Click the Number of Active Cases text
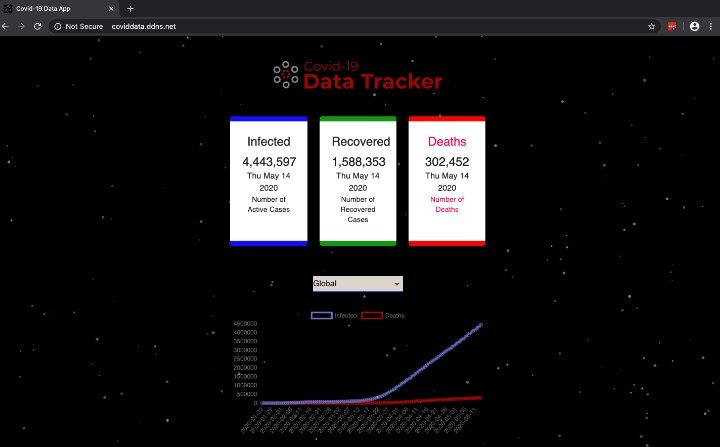The image size is (720, 447). pyautogui.click(x=269, y=204)
